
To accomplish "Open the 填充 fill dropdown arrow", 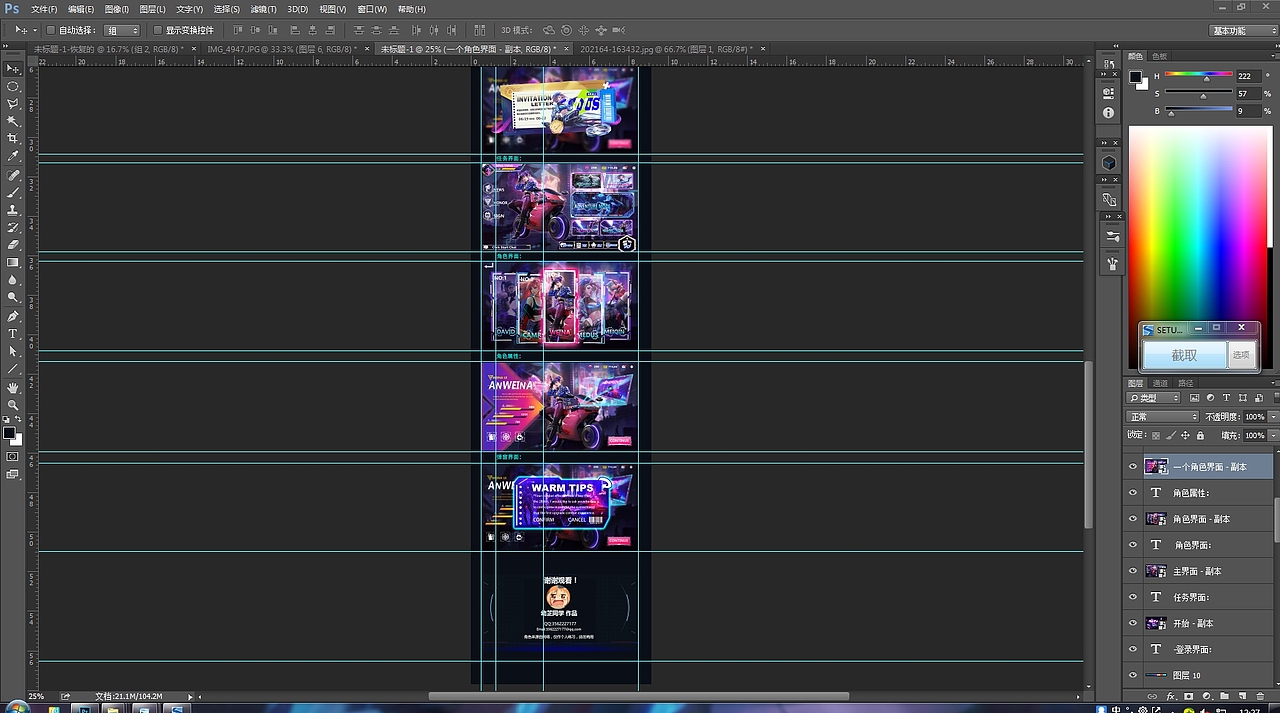I will pyautogui.click(x=1274, y=435).
